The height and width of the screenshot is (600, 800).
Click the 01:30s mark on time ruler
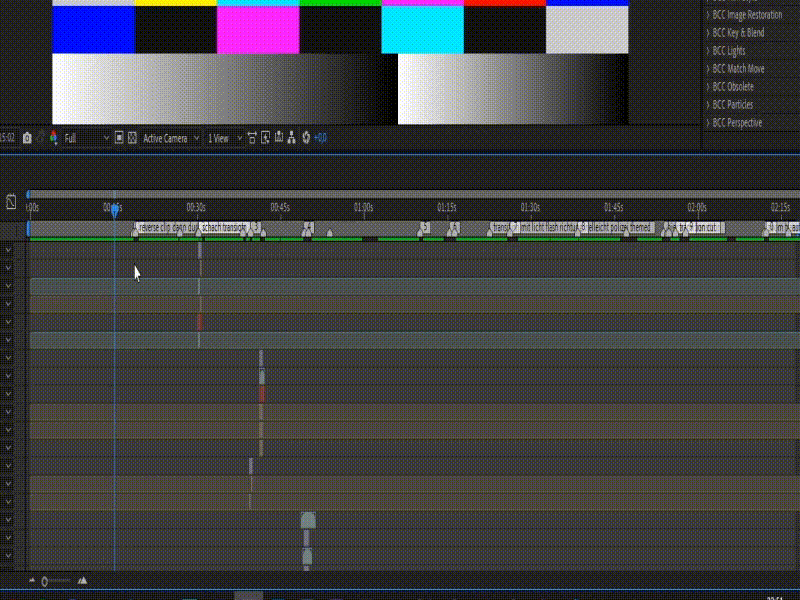[x=530, y=208]
